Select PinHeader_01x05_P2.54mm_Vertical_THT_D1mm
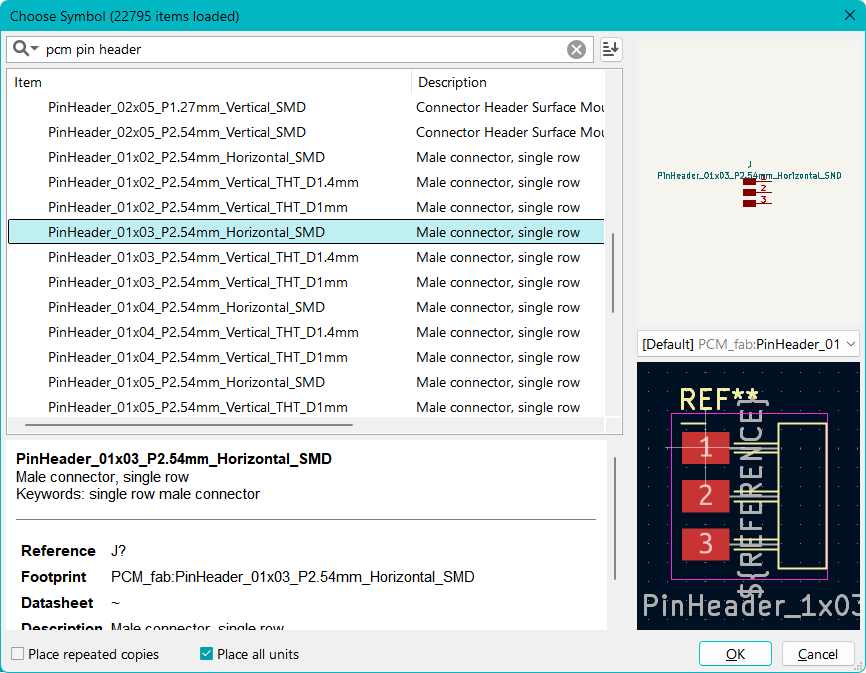866x673 pixels. click(x=306, y=407)
